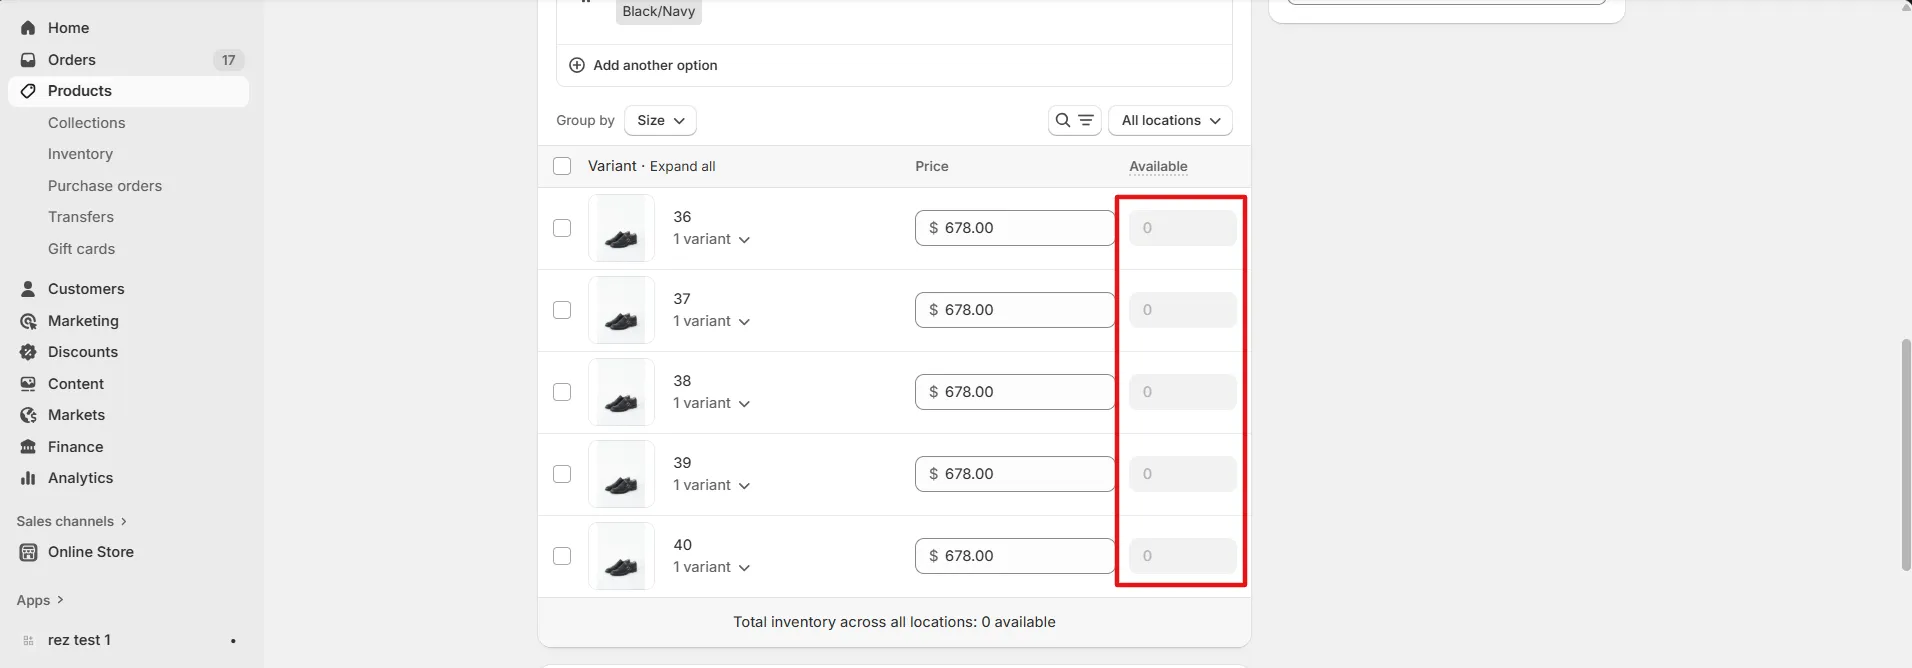
Task: Click the price field for size 37
Action: pos(1014,310)
